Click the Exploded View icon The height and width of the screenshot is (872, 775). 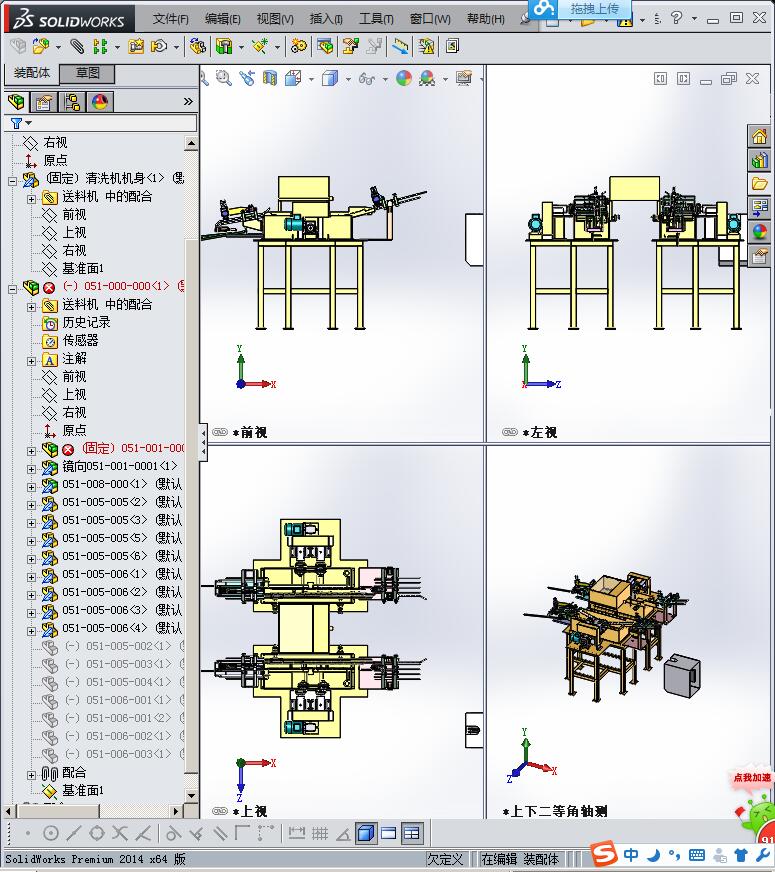[x=350, y=46]
